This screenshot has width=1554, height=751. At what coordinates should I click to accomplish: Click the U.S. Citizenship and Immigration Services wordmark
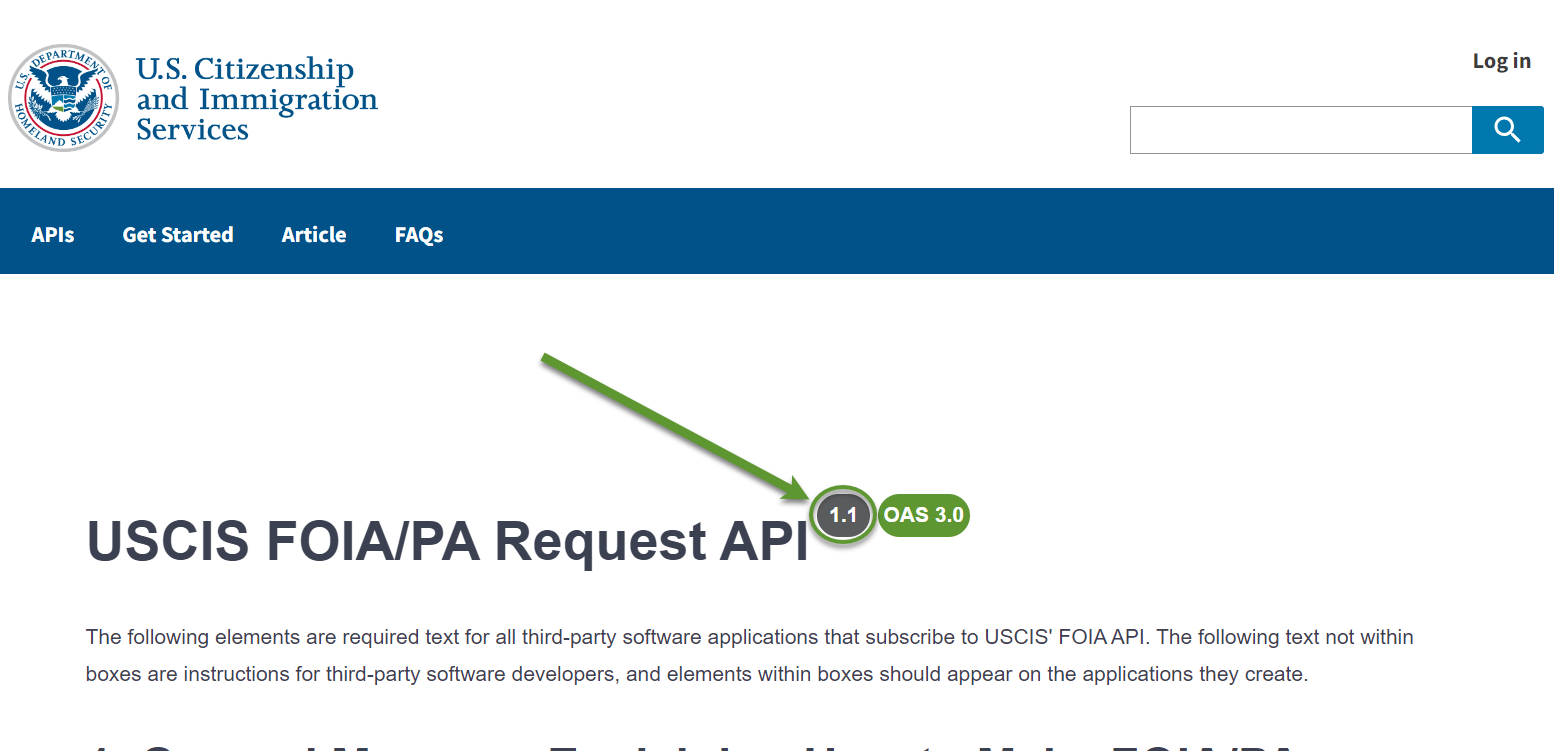[257, 98]
